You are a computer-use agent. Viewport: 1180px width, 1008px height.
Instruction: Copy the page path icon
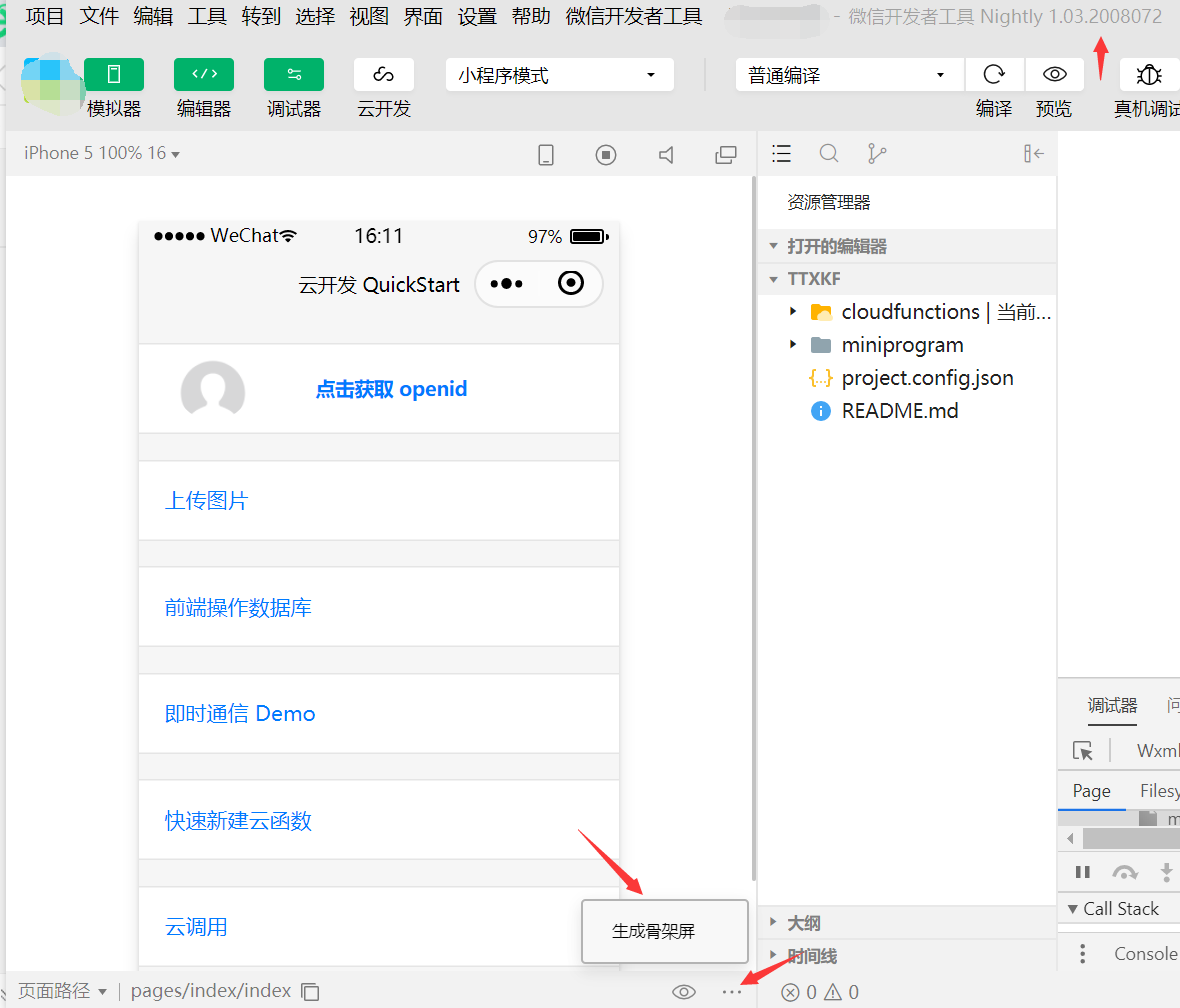coord(310,991)
